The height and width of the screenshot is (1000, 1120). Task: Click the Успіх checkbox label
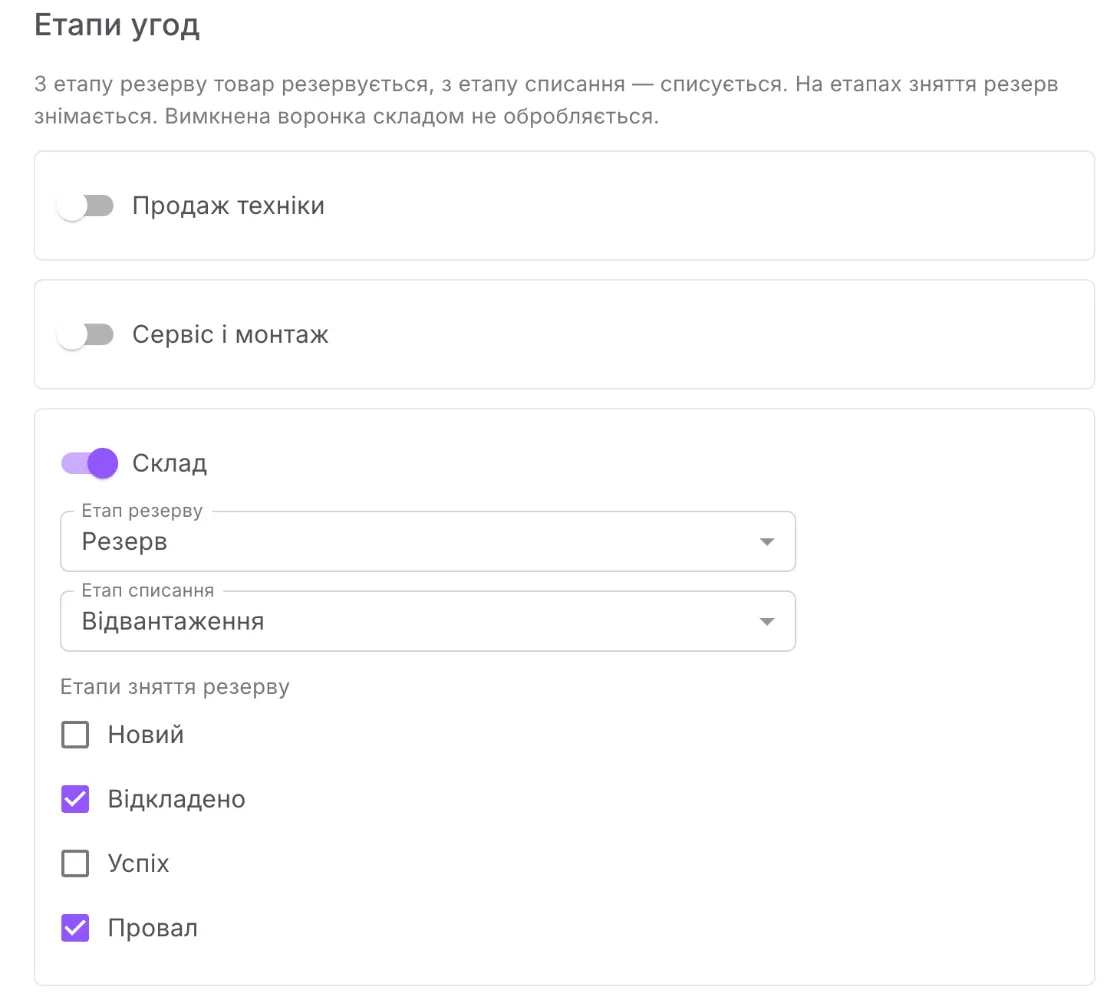click(x=139, y=864)
